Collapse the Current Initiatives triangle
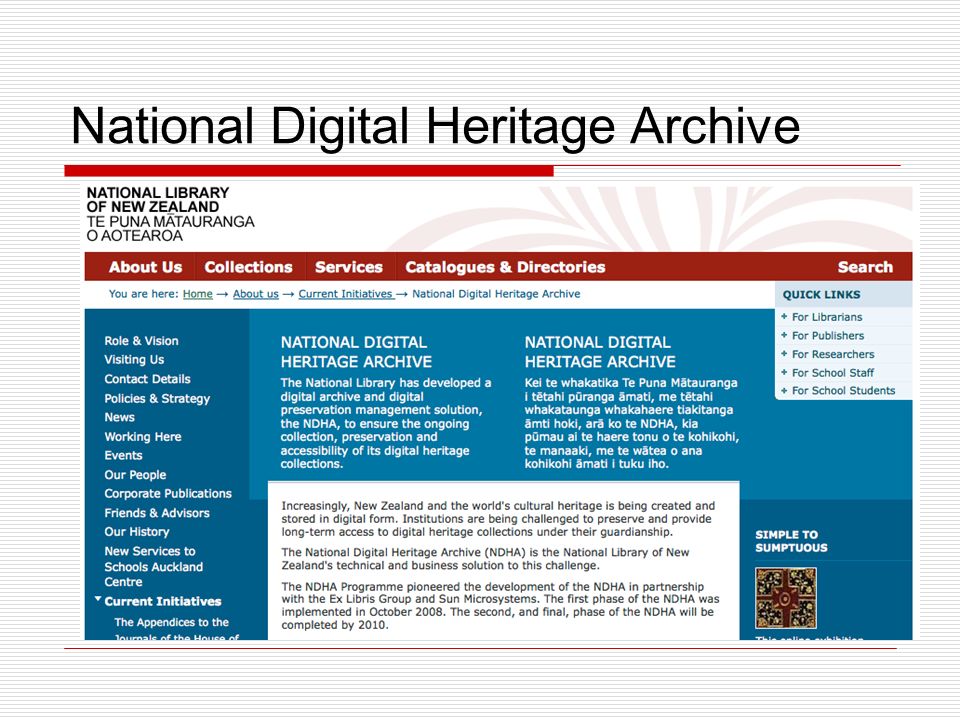 click(x=98, y=599)
